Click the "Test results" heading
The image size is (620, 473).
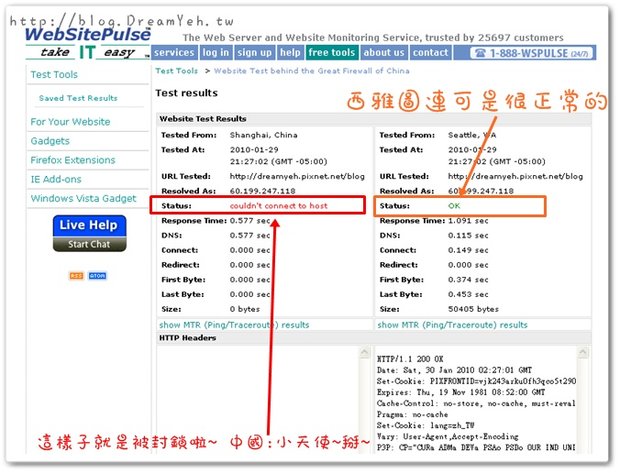tap(187, 93)
